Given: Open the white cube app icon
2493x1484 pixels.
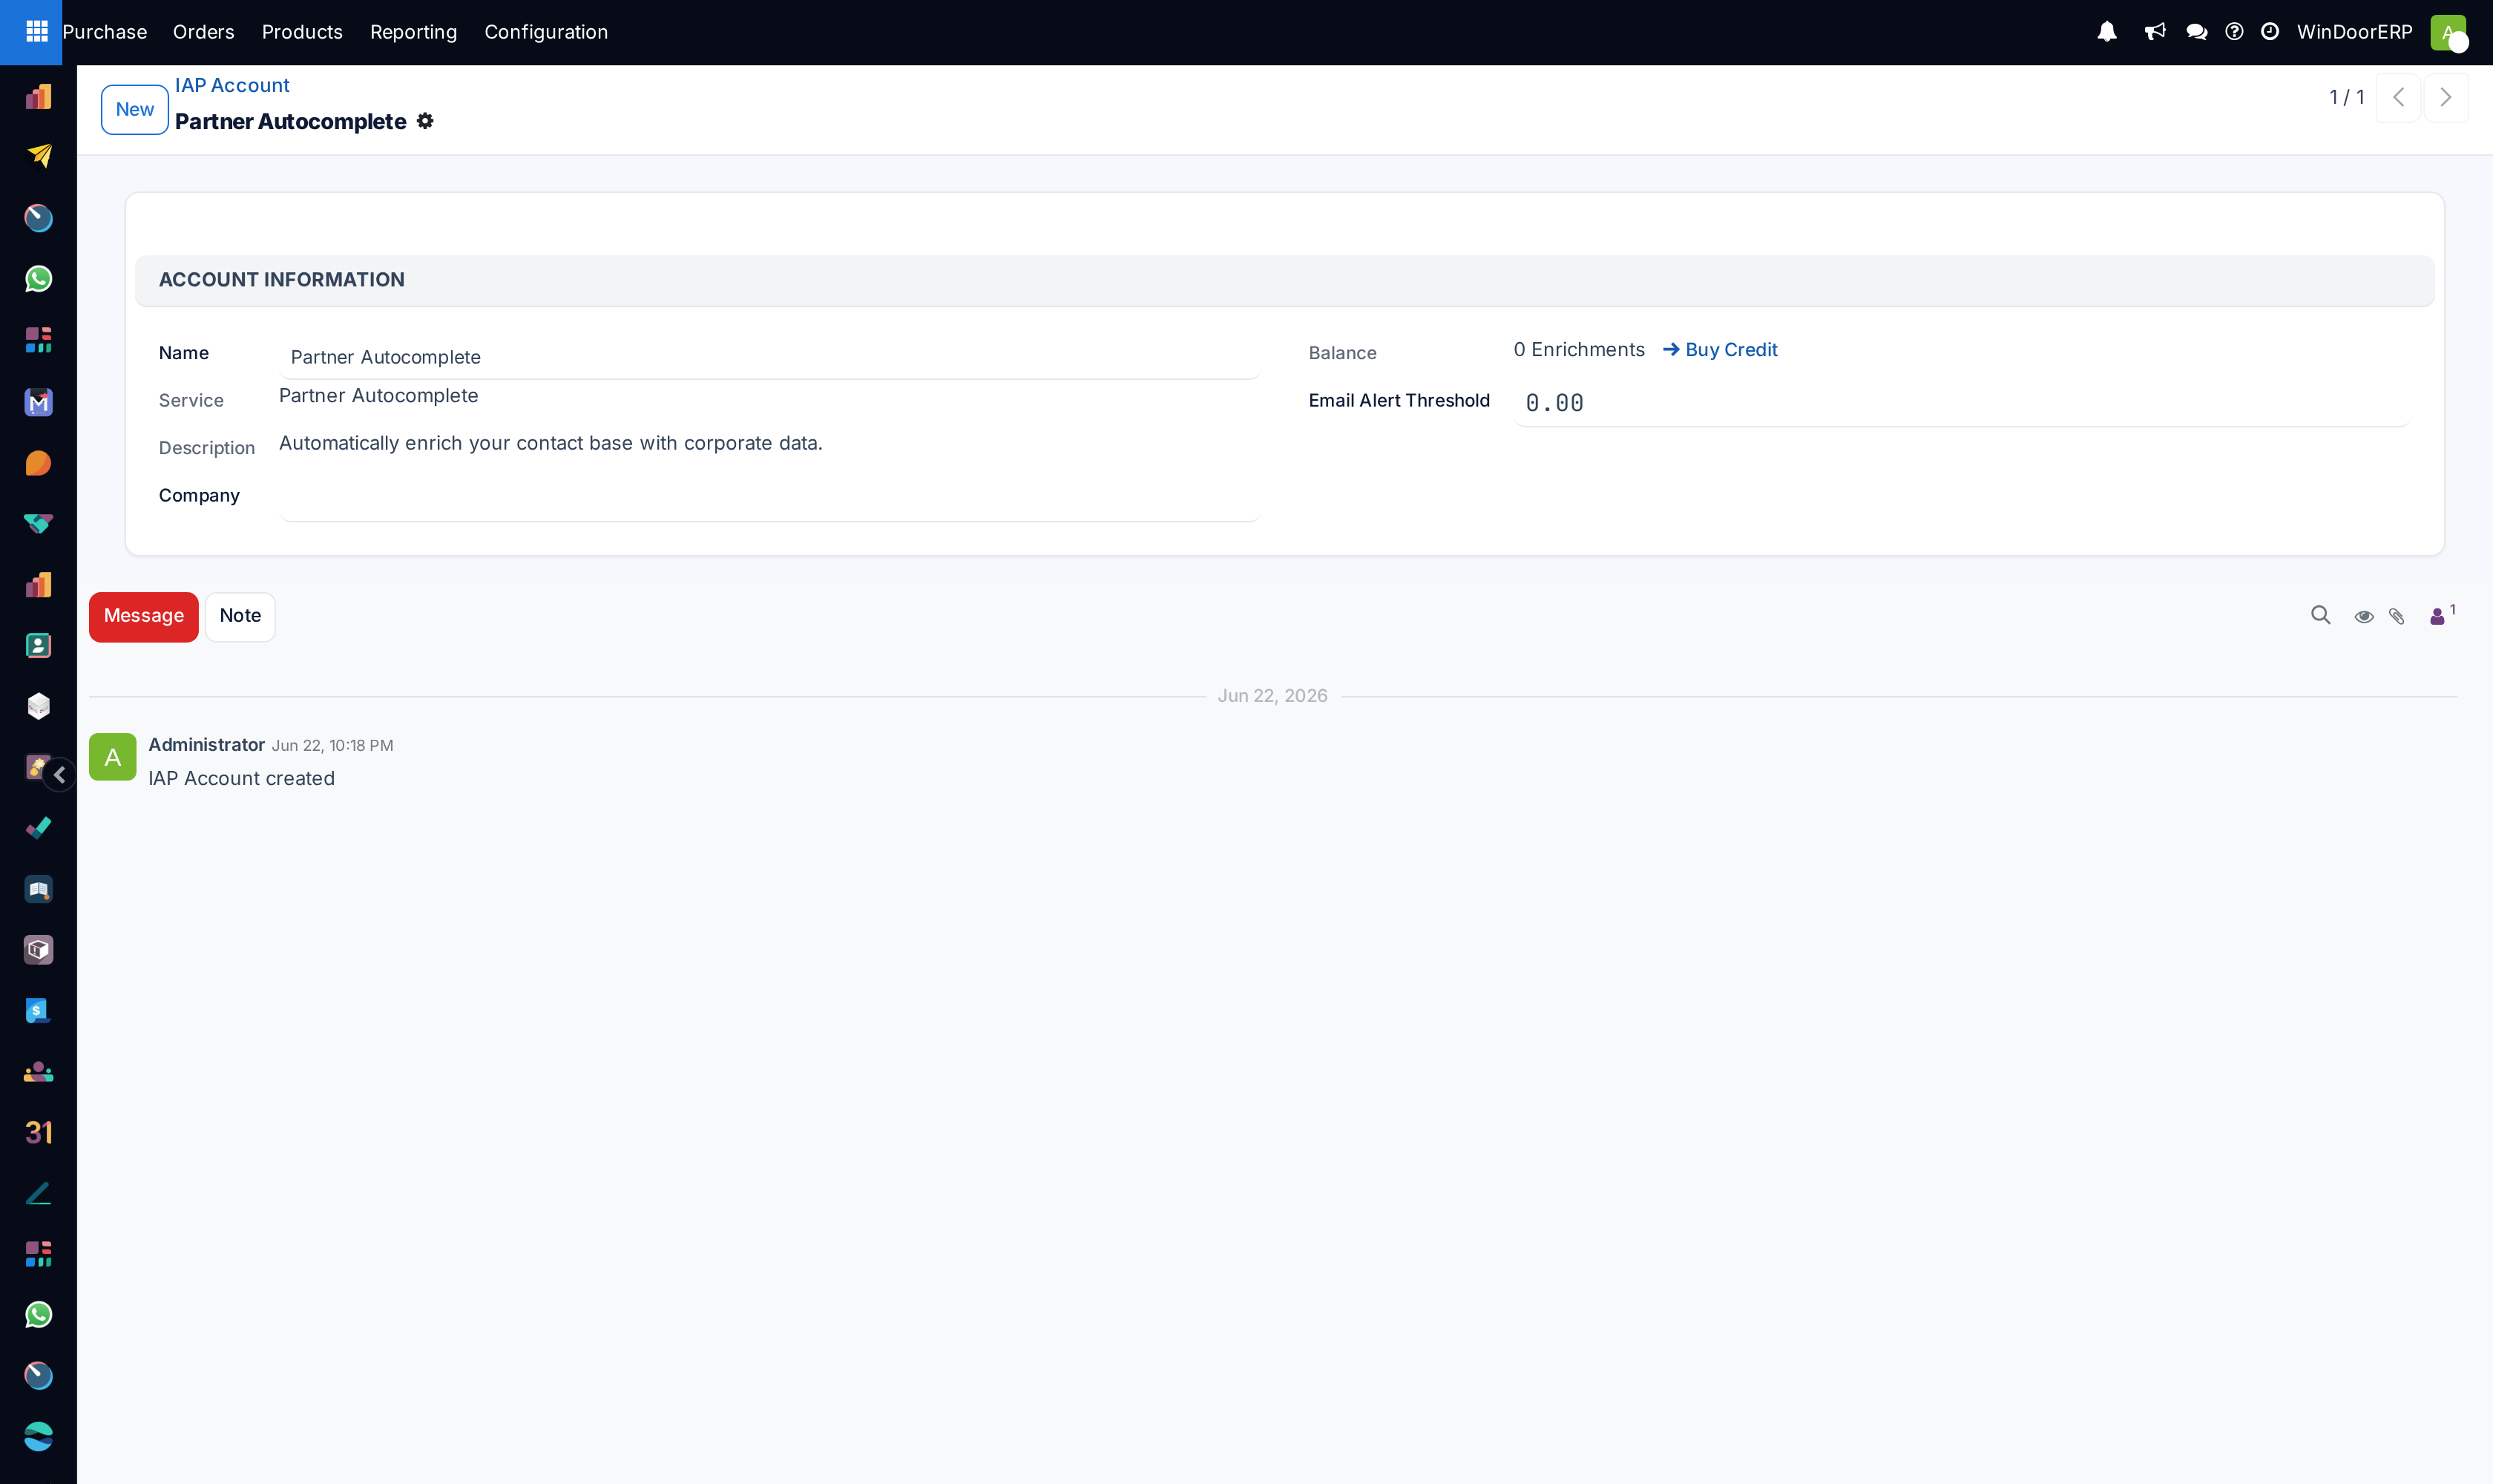Looking at the screenshot, I should point(38,707).
